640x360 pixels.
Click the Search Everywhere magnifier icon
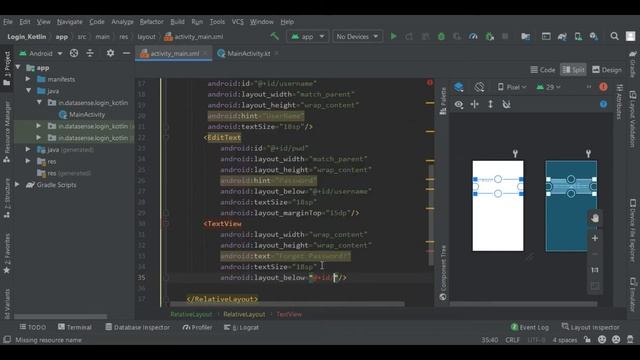[614, 36]
